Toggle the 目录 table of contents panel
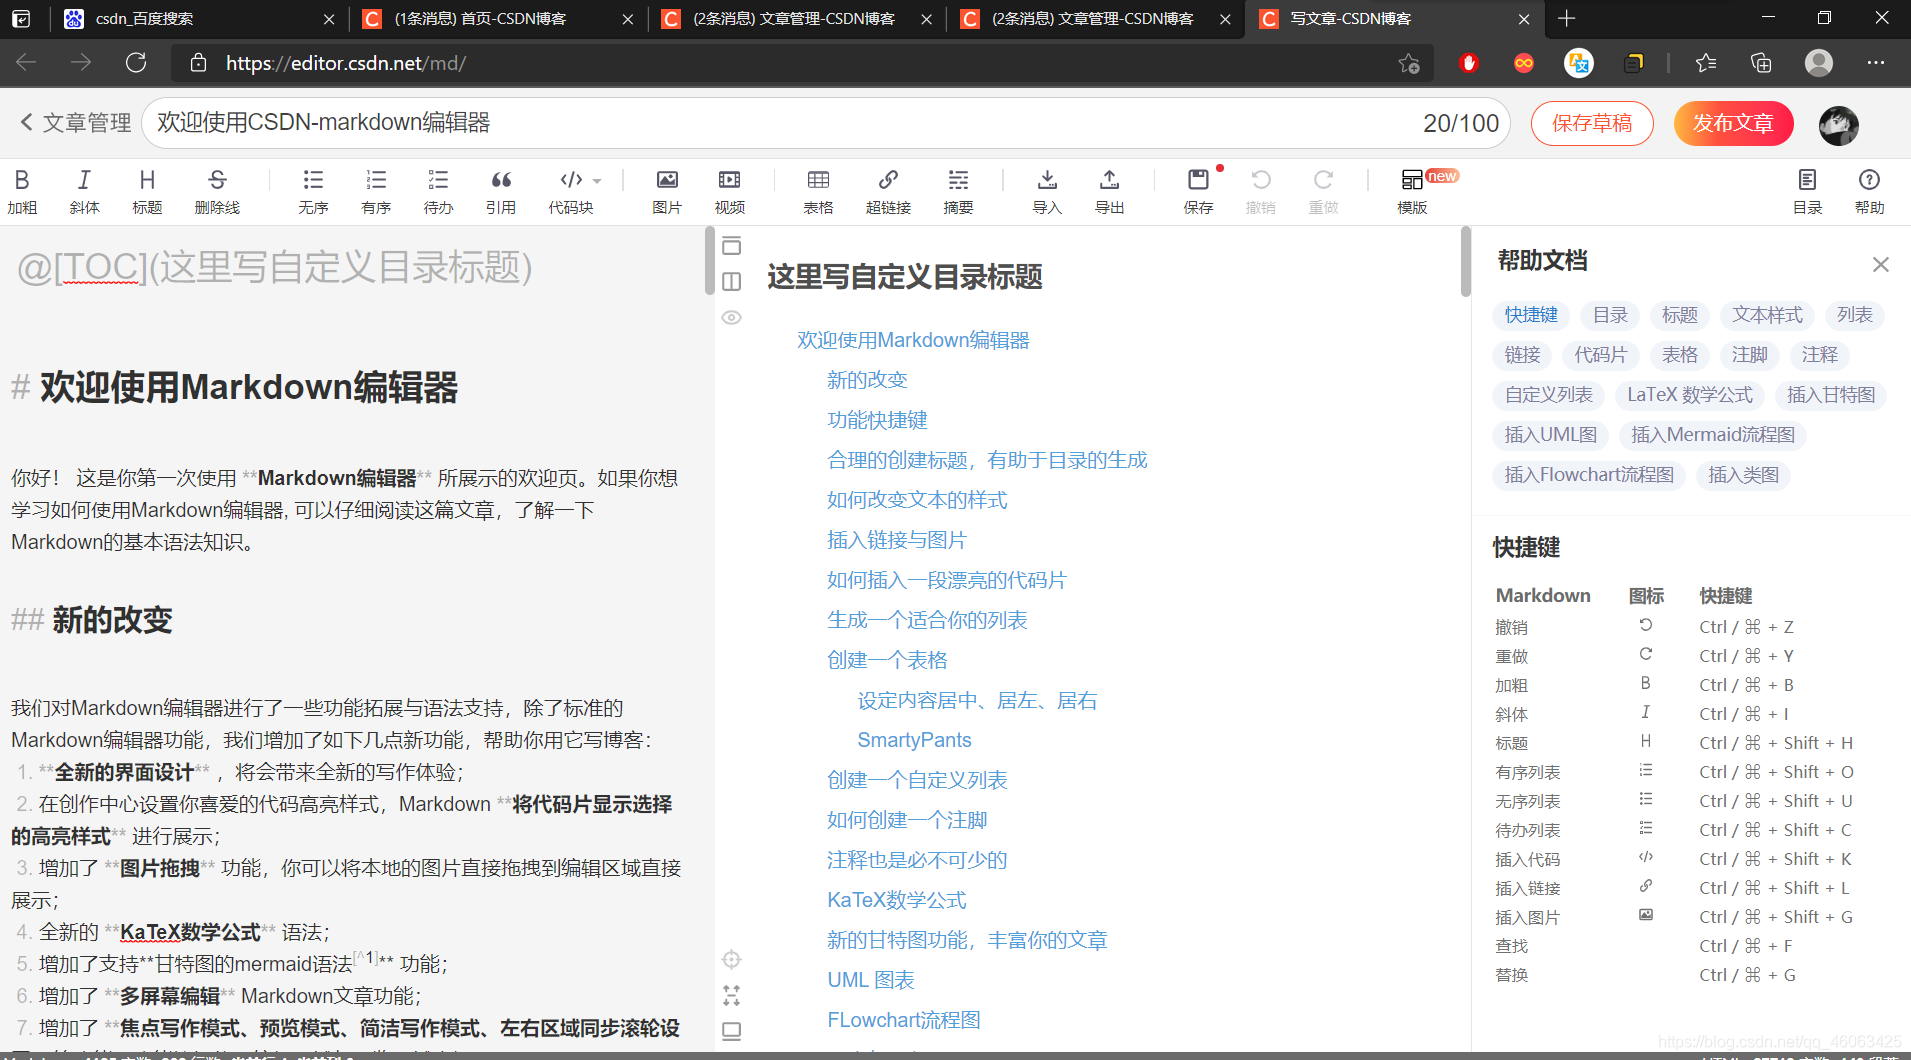1911x1060 pixels. point(1807,191)
